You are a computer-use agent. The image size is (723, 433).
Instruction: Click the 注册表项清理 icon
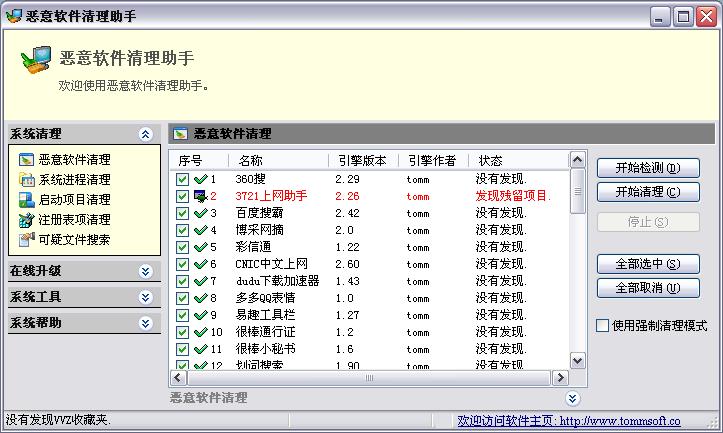click(26, 219)
